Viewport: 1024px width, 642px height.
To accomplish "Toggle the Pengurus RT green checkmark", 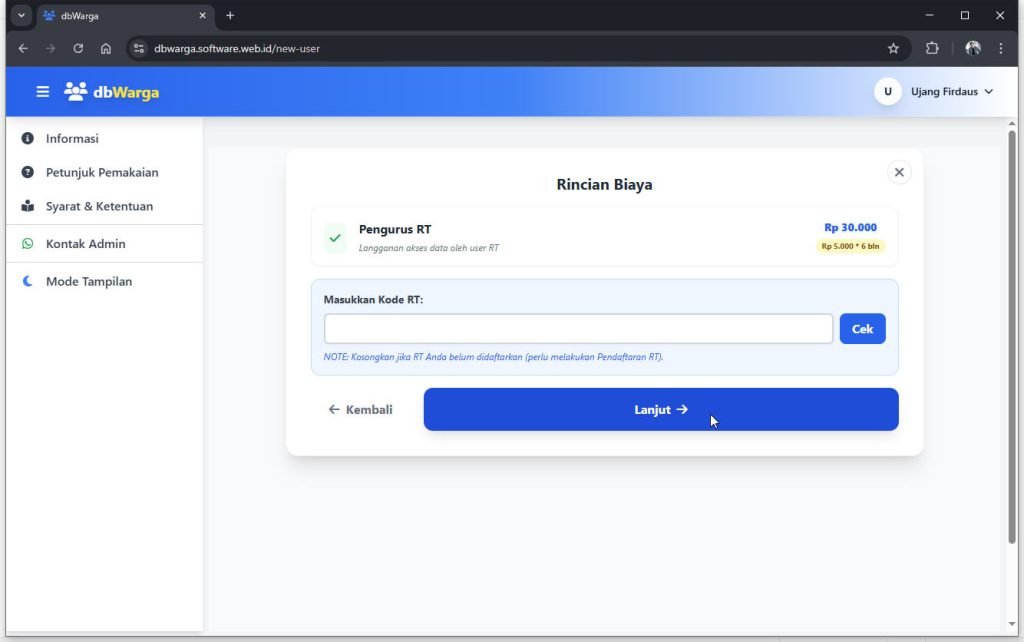I will click(335, 238).
